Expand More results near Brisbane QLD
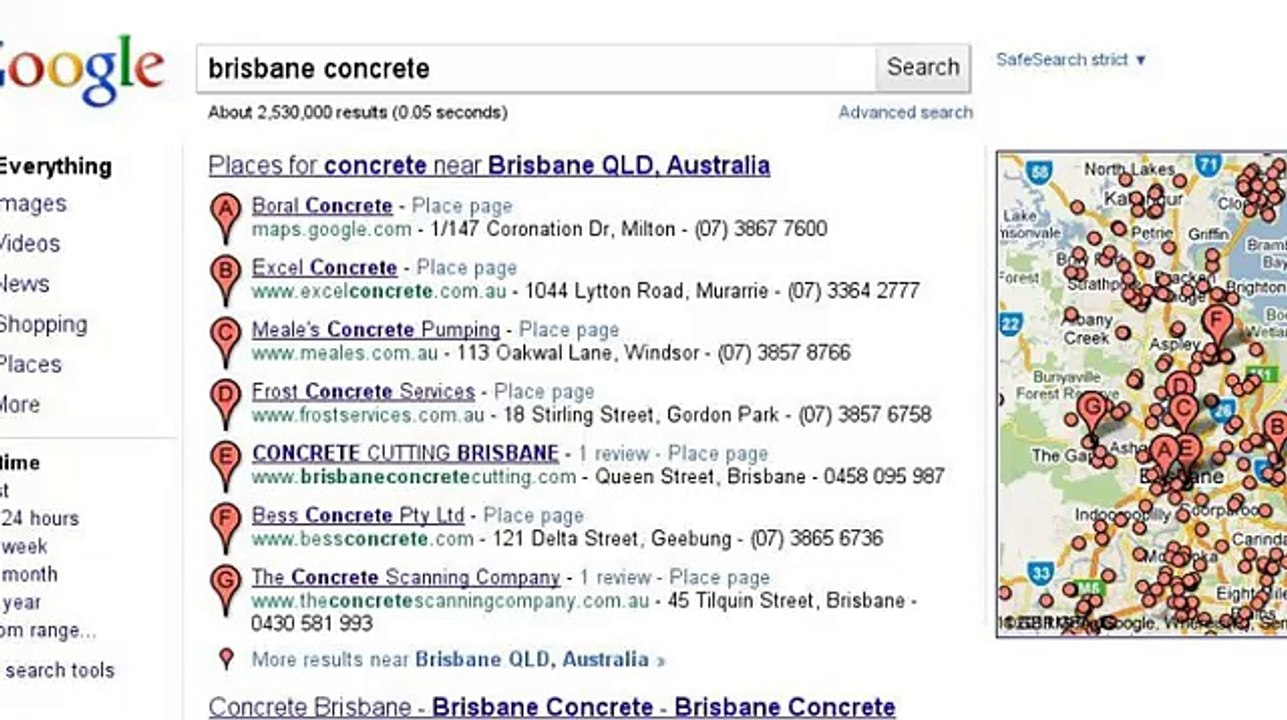The height and width of the screenshot is (720, 1287). pos(458,660)
